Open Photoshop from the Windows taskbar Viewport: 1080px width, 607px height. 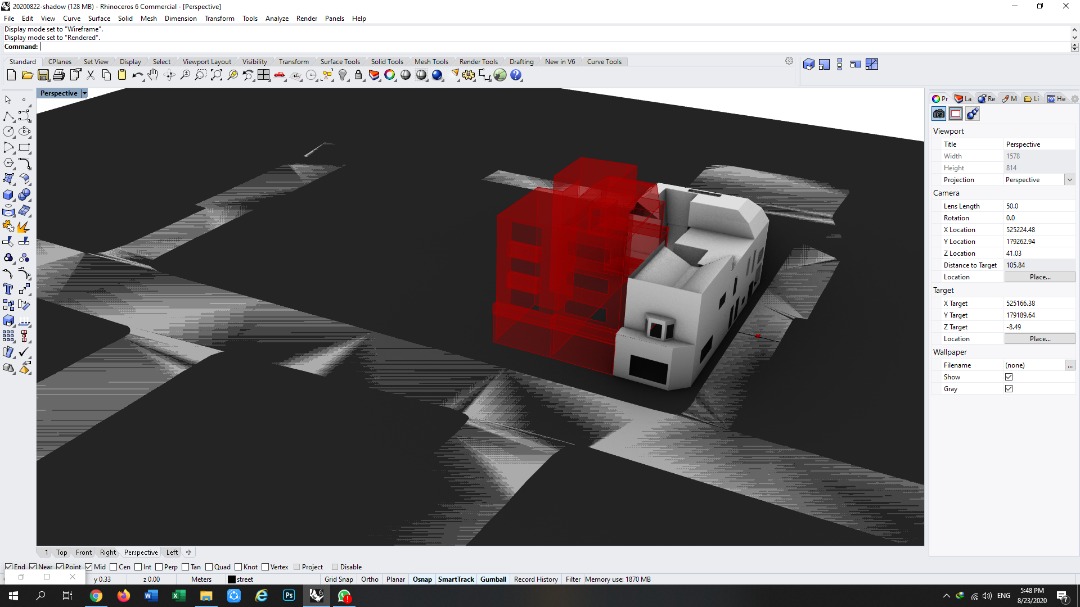click(289, 595)
